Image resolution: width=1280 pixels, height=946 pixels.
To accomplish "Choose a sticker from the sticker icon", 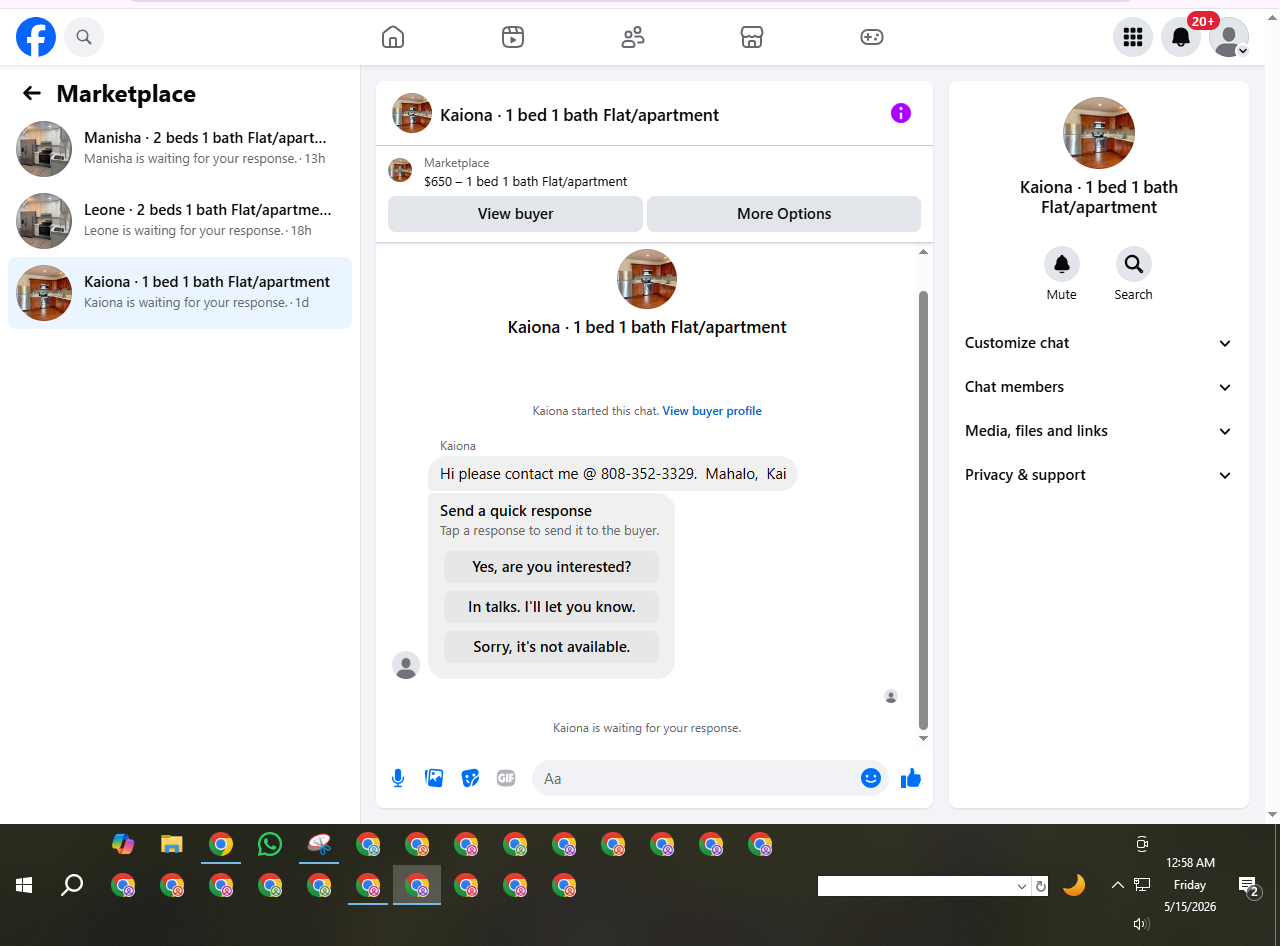I will coord(470,778).
